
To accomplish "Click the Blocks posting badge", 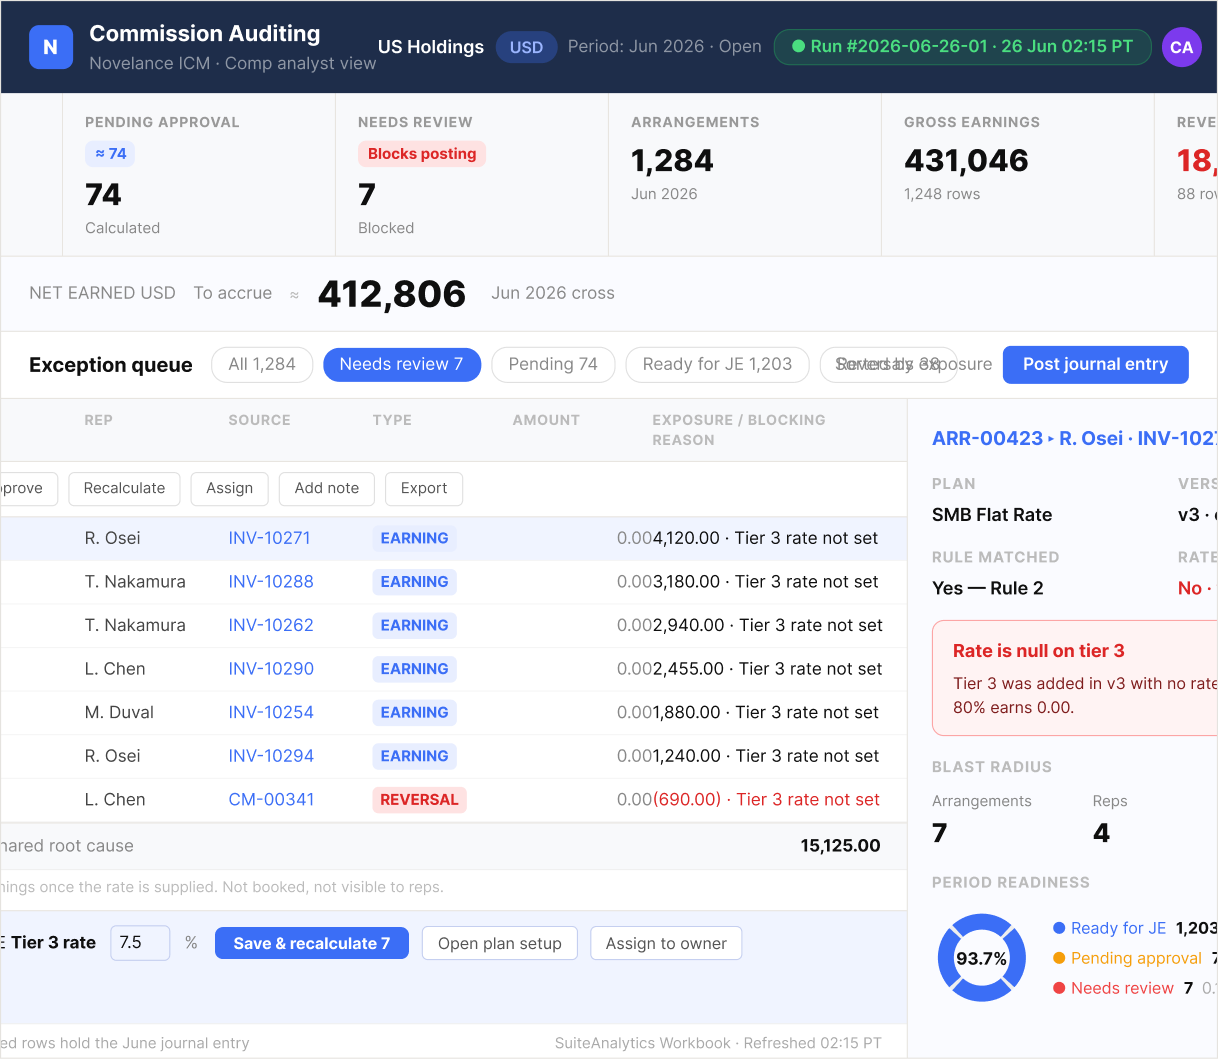I will (422, 153).
